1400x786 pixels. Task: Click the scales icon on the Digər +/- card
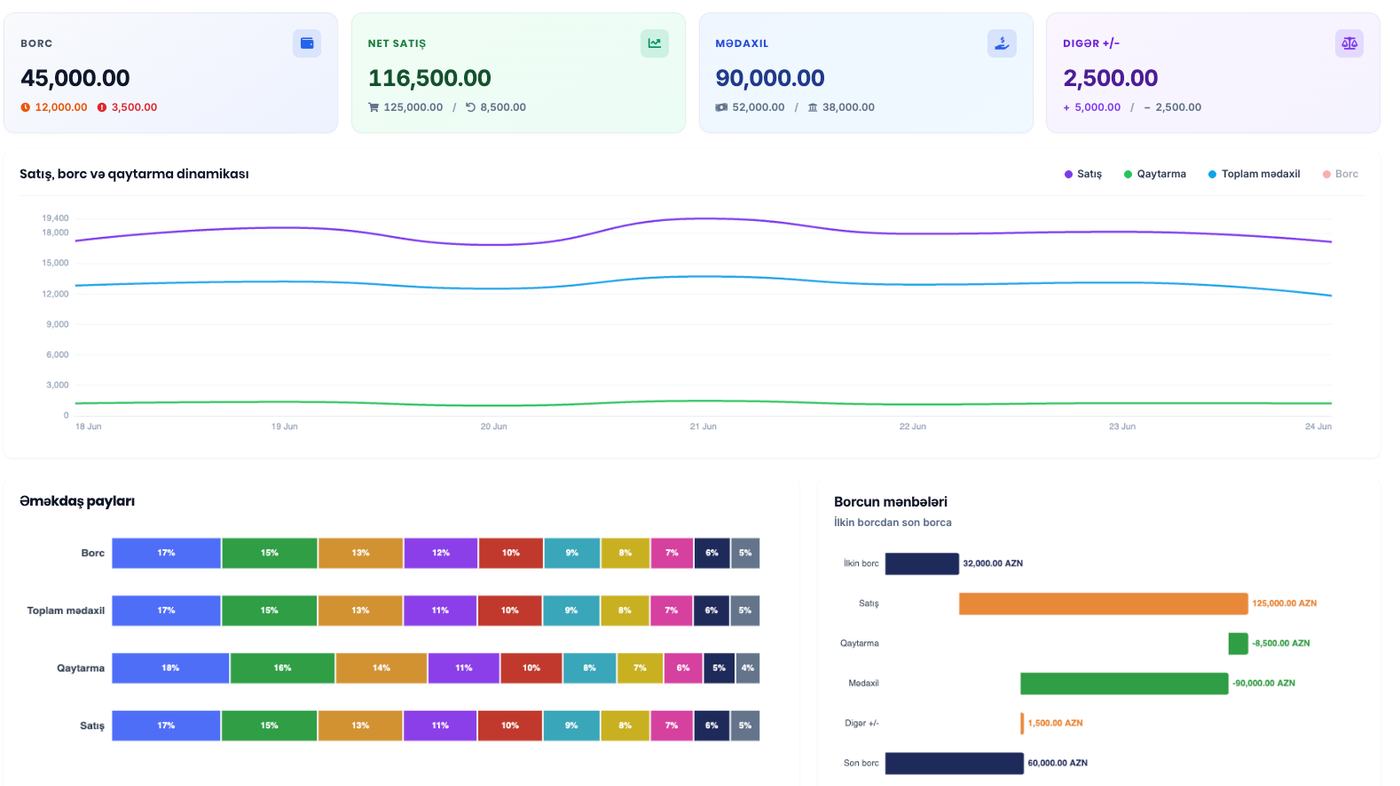pos(1349,43)
